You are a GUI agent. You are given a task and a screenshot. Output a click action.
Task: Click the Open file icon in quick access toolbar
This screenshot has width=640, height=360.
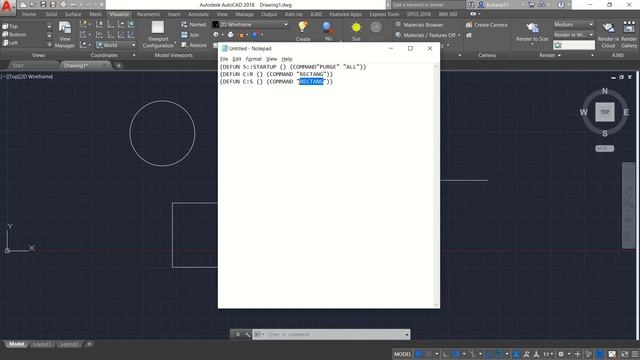pyautogui.click(x=33, y=5)
